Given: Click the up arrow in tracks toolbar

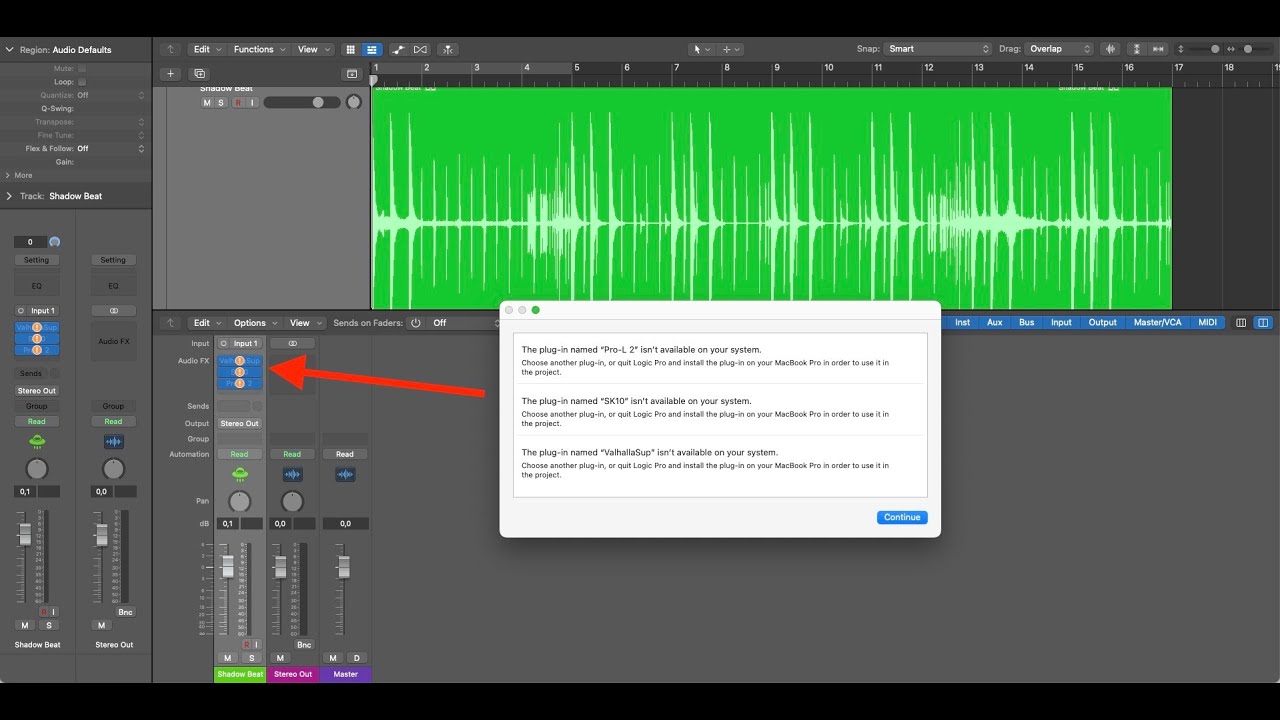Looking at the screenshot, I should 170,49.
